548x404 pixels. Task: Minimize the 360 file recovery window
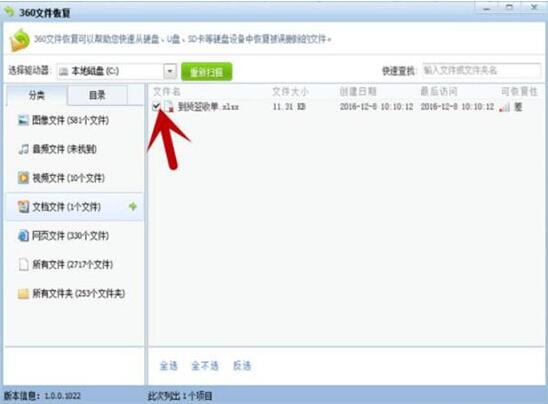click(x=486, y=8)
